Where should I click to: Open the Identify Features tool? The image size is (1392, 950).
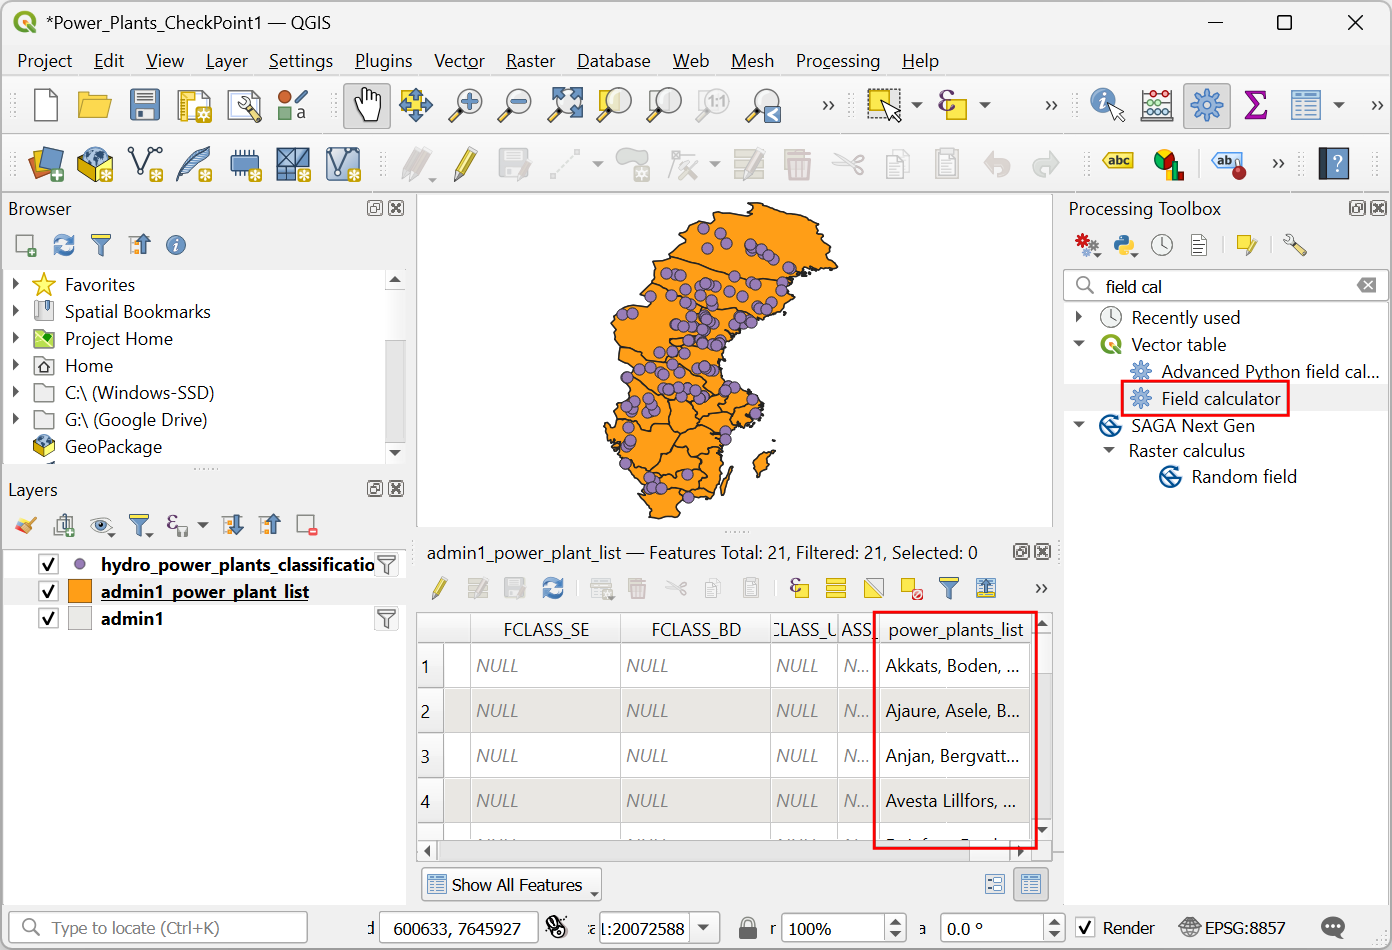pos(1107,105)
